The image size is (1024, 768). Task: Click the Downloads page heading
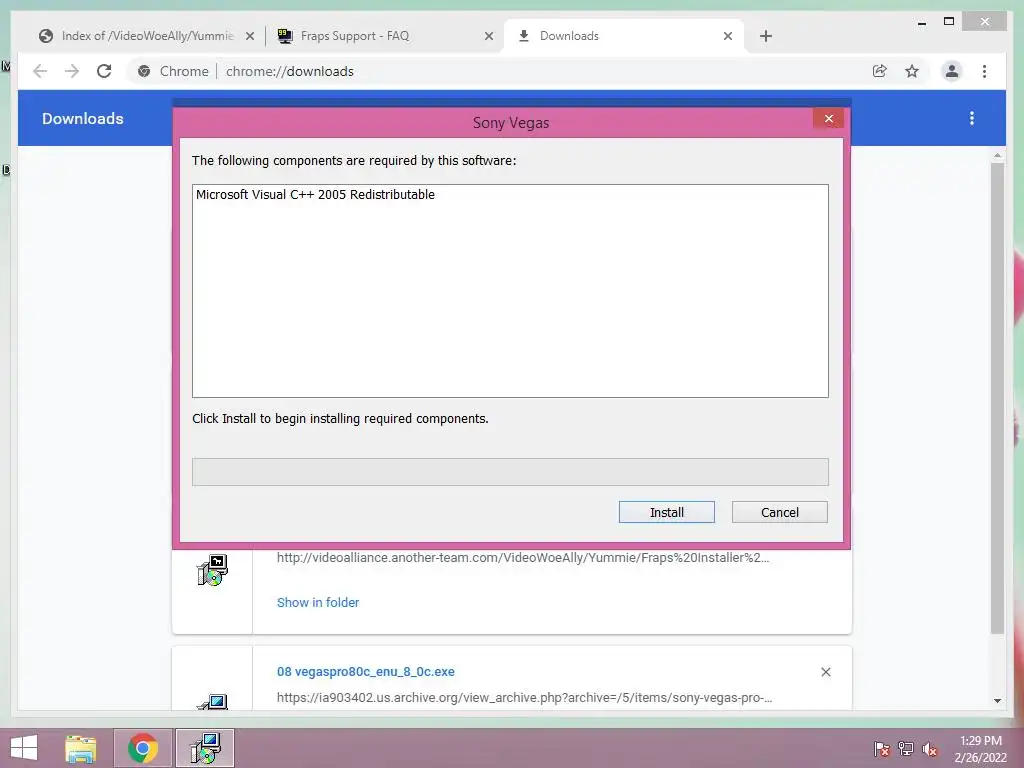pos(82,118)
